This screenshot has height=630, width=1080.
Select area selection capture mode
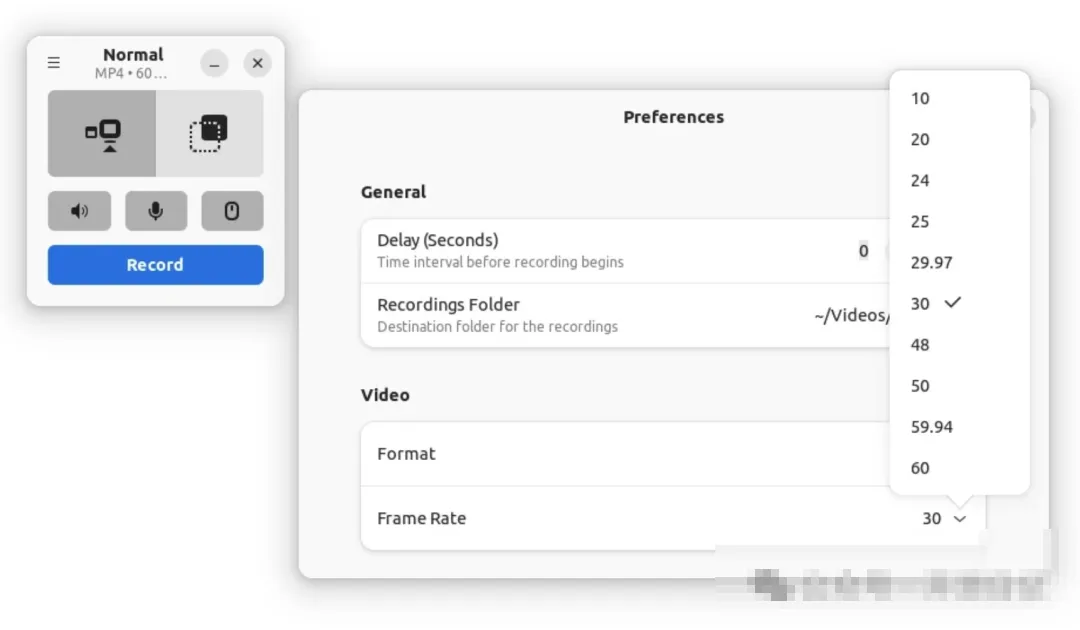(209, 134)
